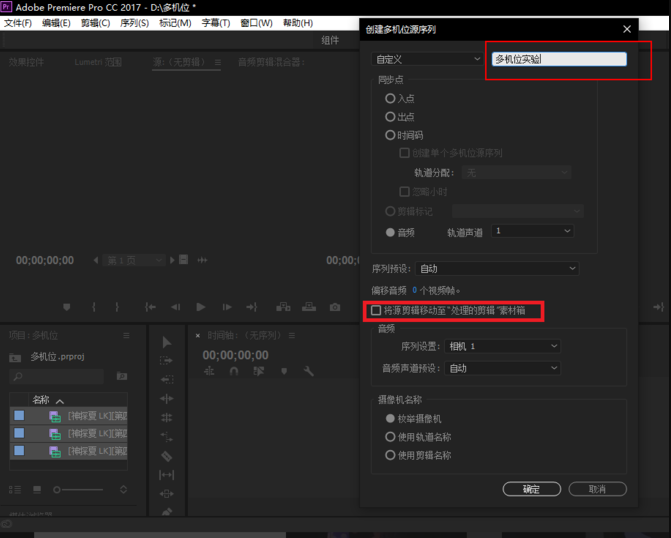Open source panel menu beside 源:(无剪辑)
The image size is (671, 538).
point(218,62)
